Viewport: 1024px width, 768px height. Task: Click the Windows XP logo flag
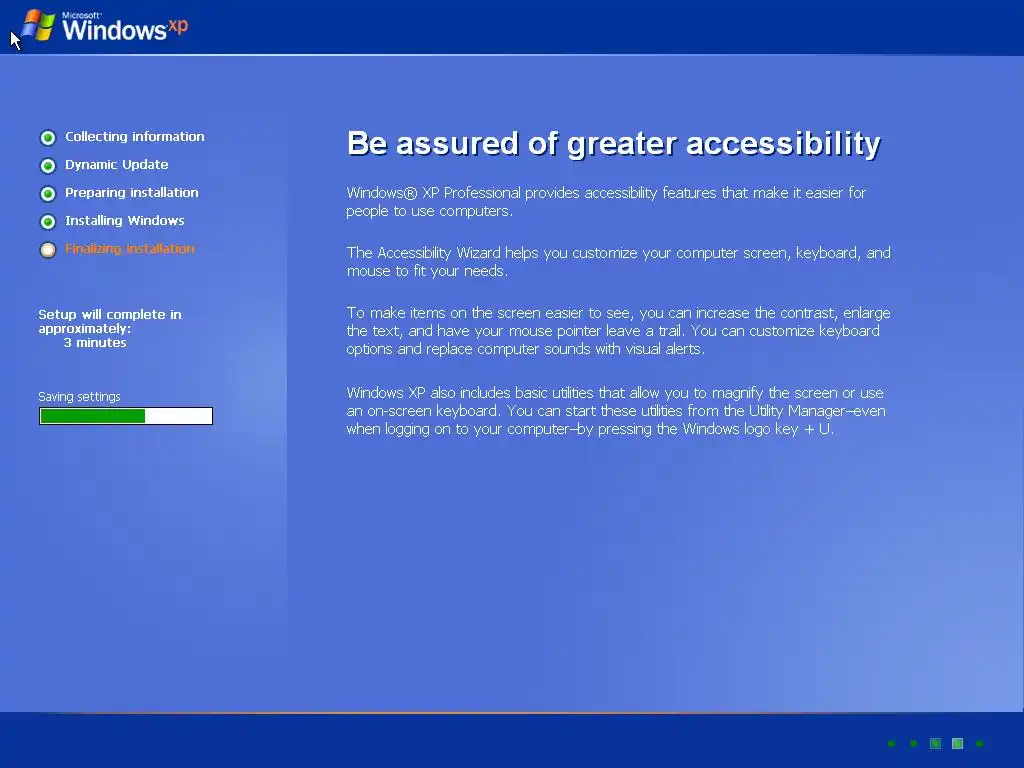click(x=38, y=25)
